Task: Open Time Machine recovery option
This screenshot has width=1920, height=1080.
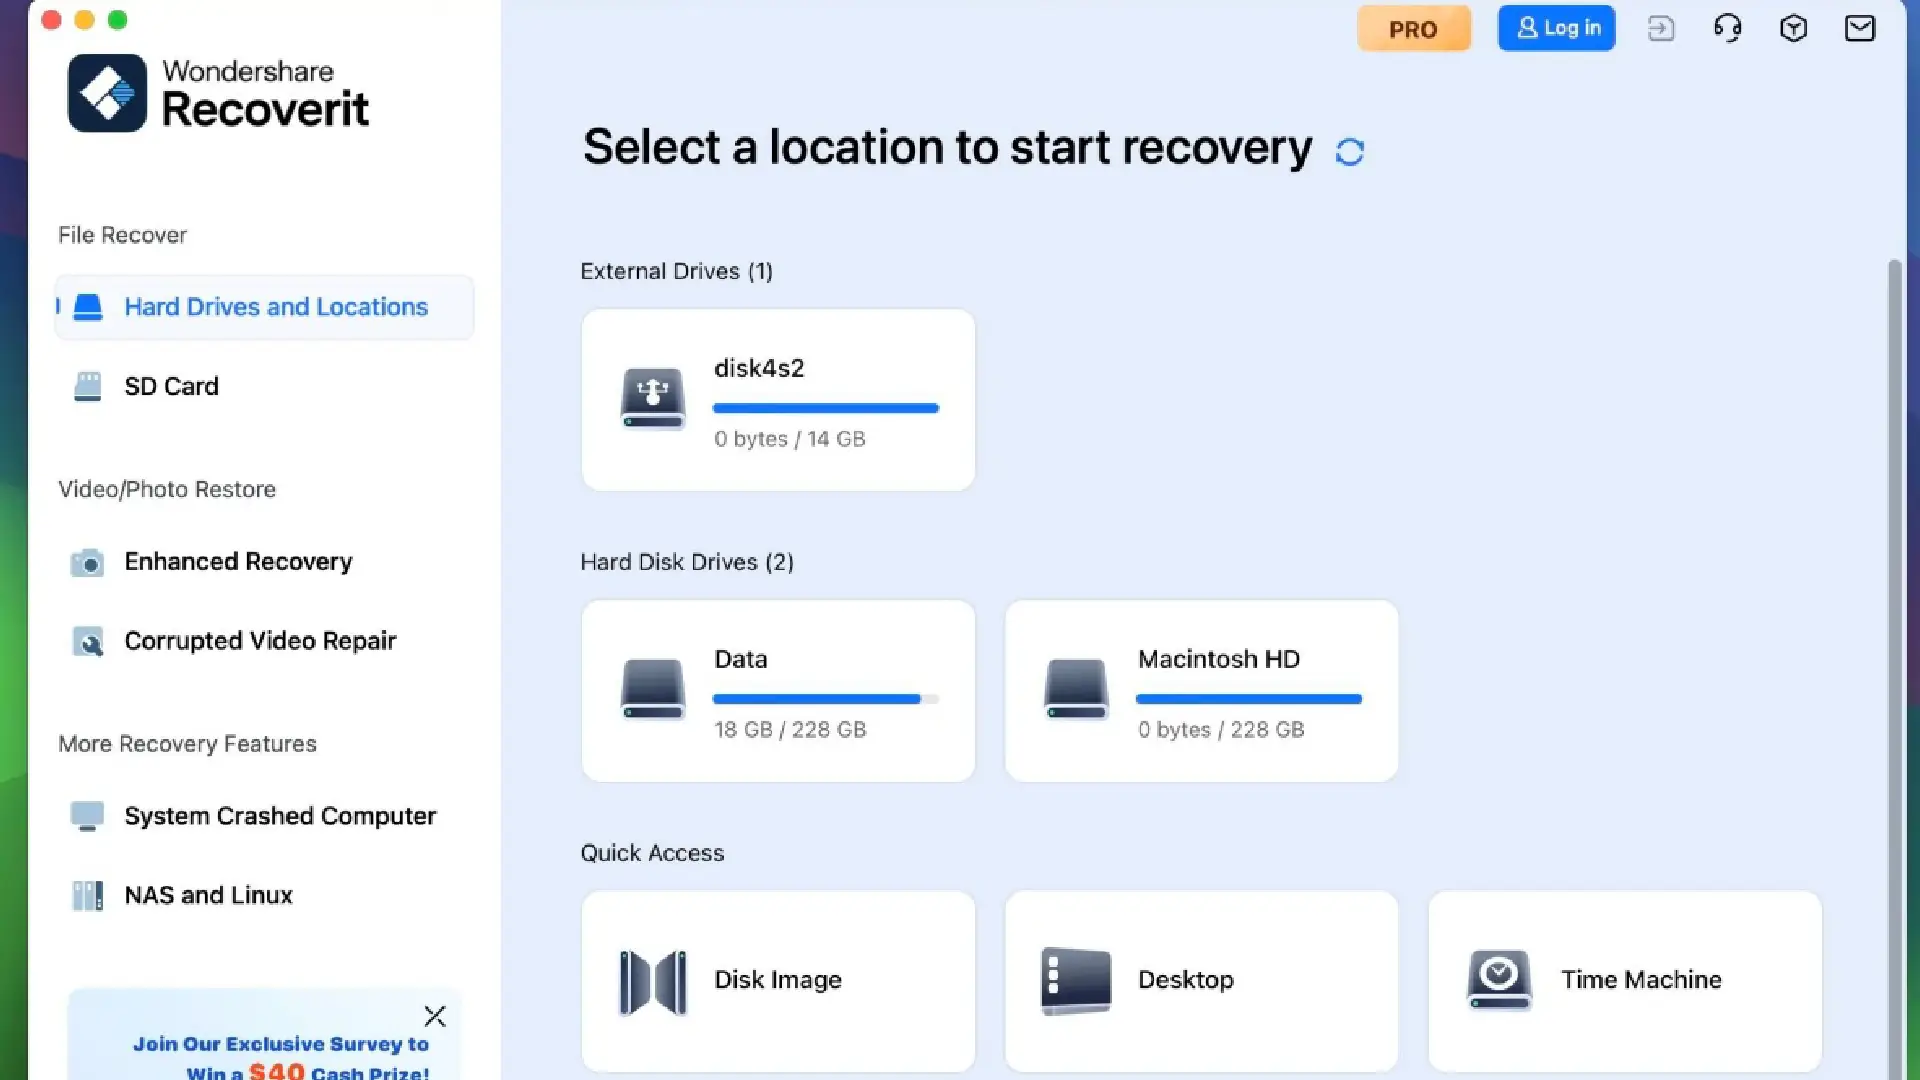Action: point(1622,980)
